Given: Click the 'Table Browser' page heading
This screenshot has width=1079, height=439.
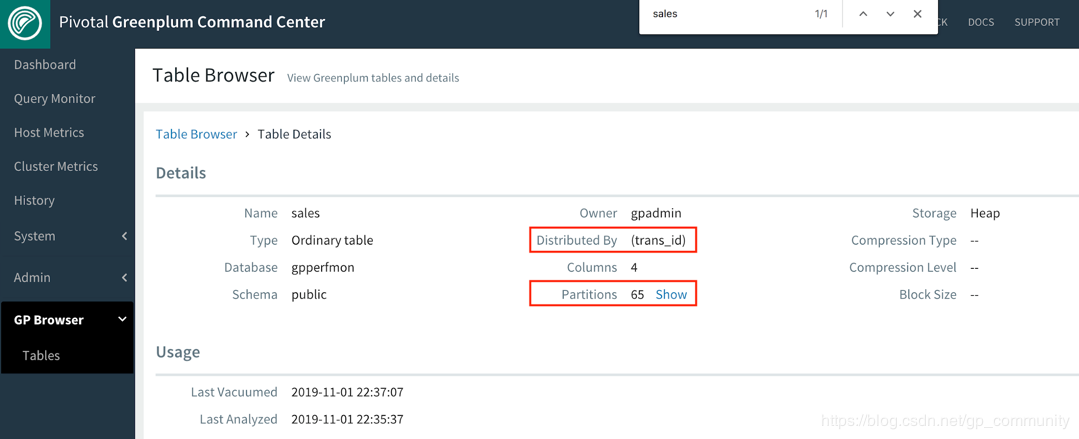Looking at the screenshot, I should 213,75.
